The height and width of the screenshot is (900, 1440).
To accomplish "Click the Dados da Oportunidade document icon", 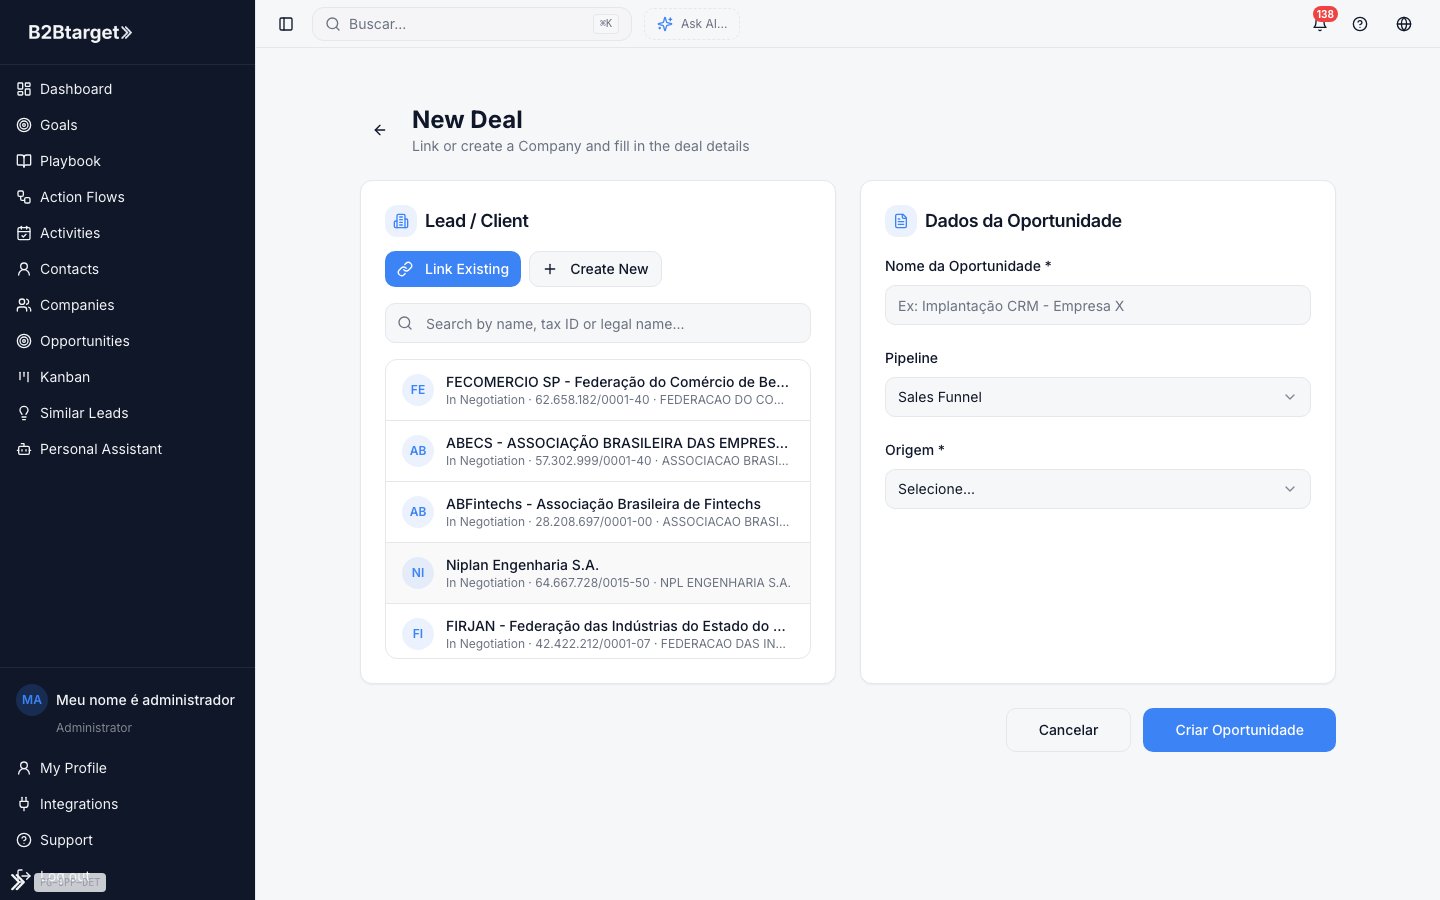I will (901, 221).
